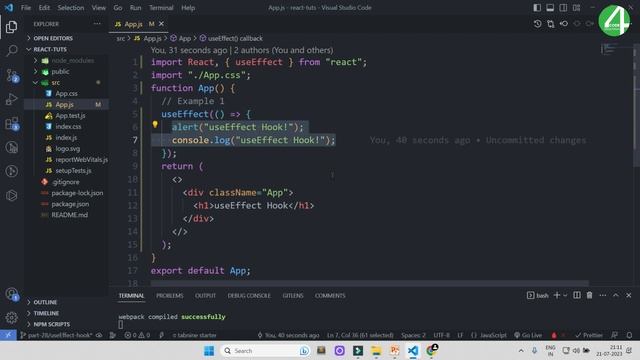Viewport: 640px width, 360px height.
Task: Click the remote window indicator in the status bar
Action: [x=8, y=335]
